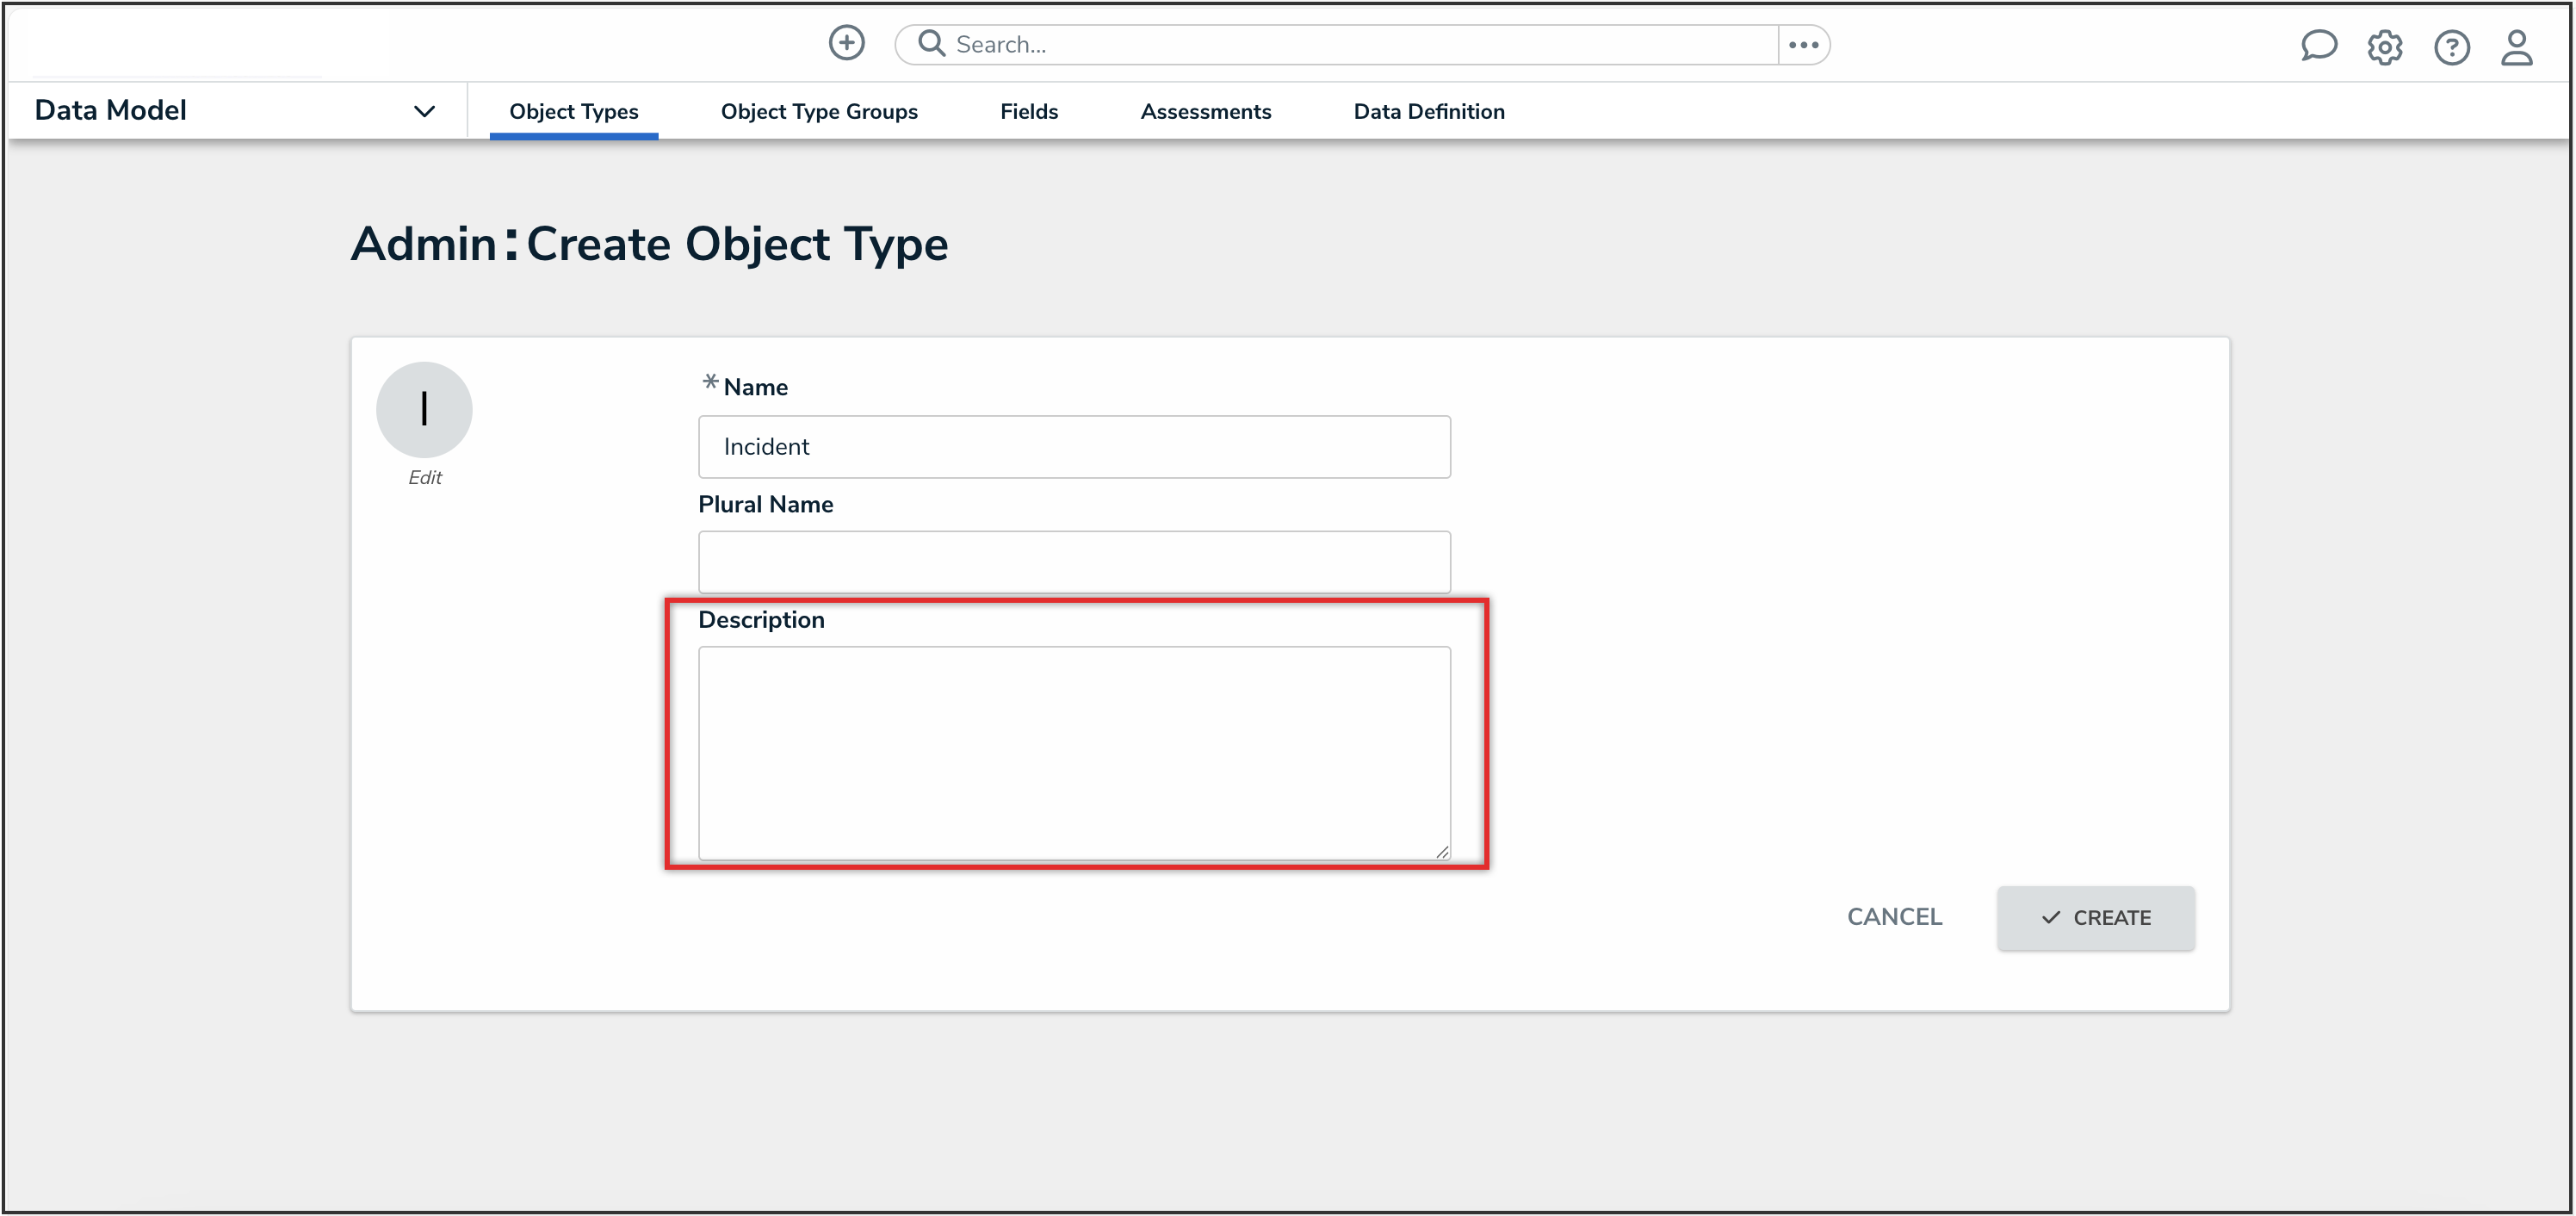Viewport: 2576px width, 1216px height.
Task: Expand the Data Model dropdown chevron
Action: 424,111
